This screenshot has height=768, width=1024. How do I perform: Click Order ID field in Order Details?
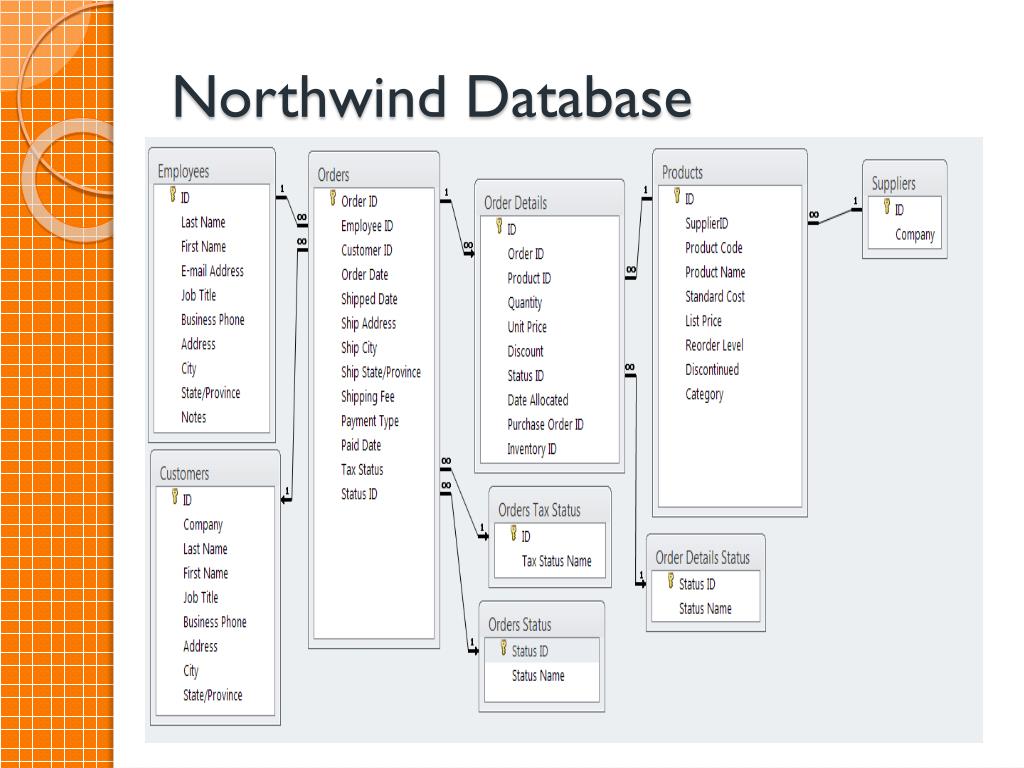pos(526,254)
